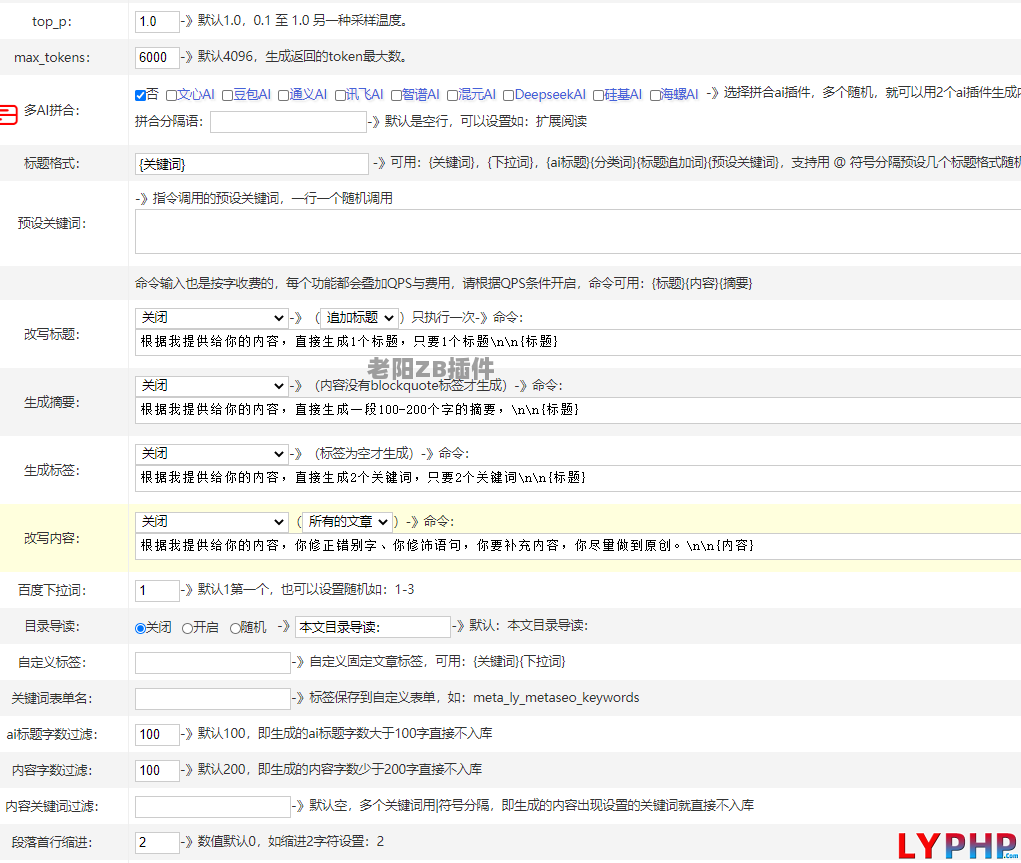The height and width of the screenshot is (863, 1021).
Task: Click the top_p row label
Action: [x=52, y=21]
